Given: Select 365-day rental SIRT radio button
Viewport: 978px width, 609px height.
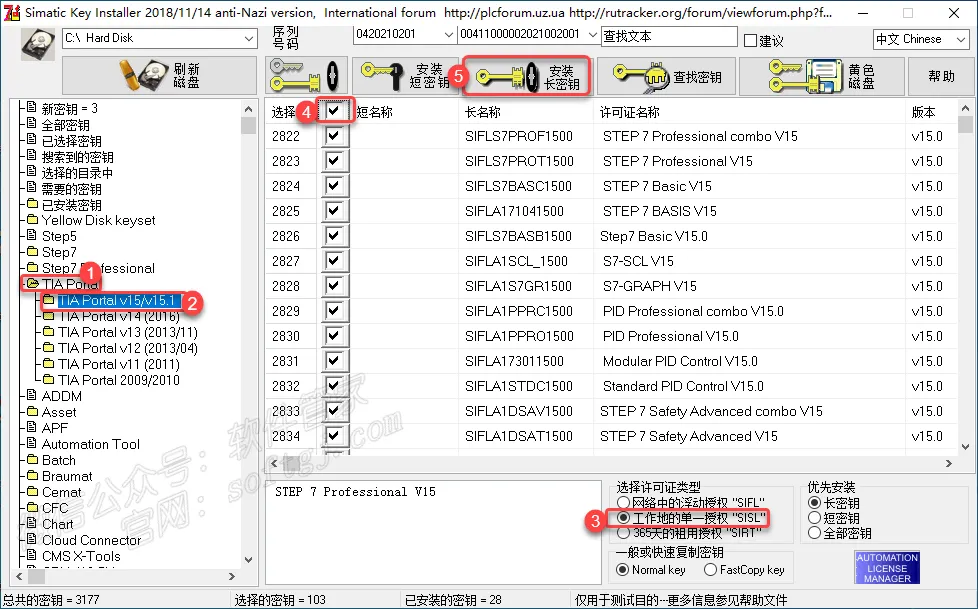Looking at the screenshot, I should (623, 533).
